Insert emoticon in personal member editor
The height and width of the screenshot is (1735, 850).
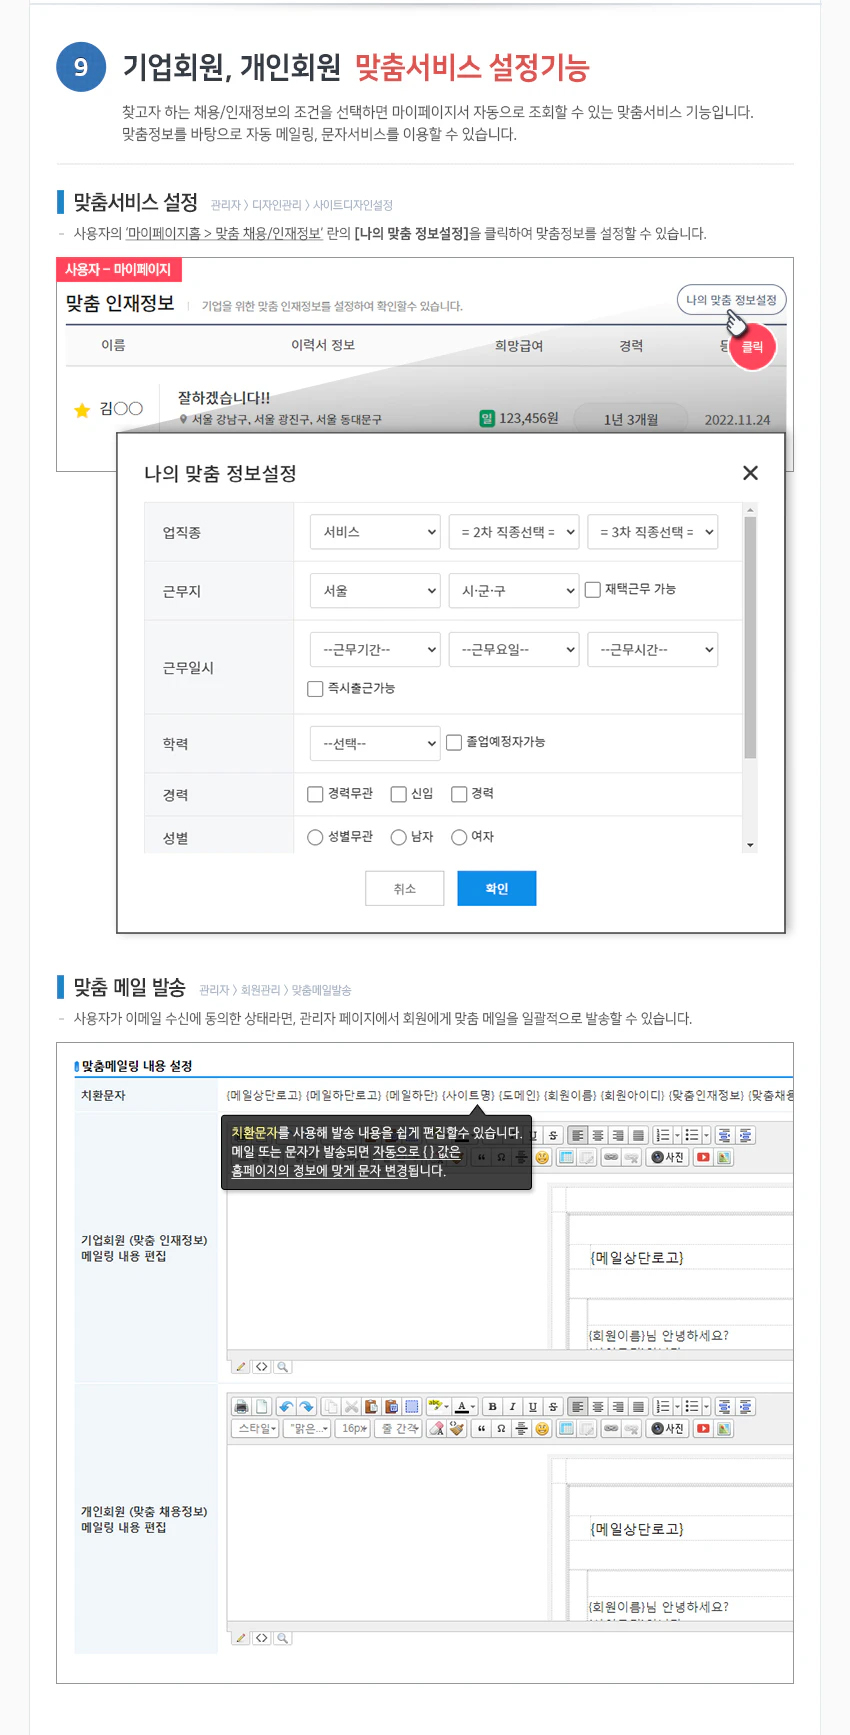540,1429
